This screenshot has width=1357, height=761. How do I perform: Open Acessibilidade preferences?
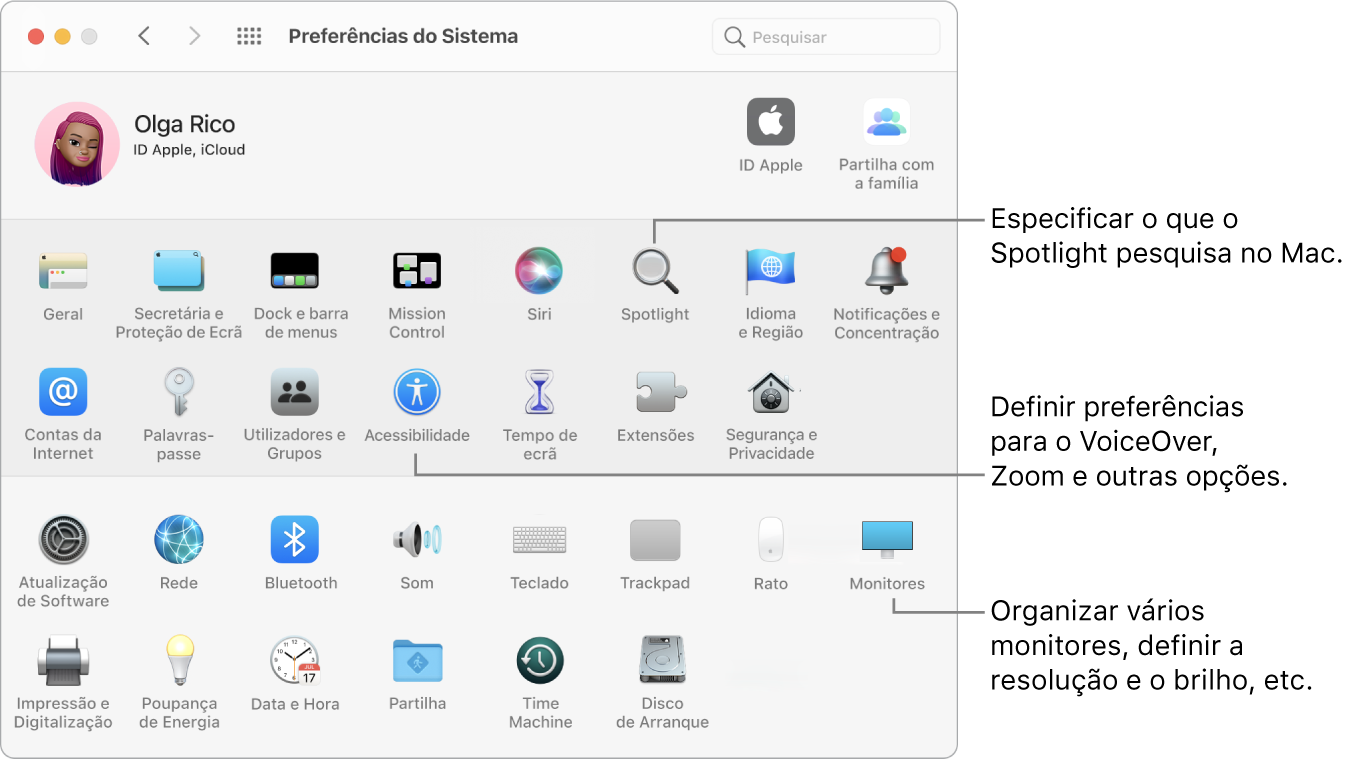click(417, 392)
